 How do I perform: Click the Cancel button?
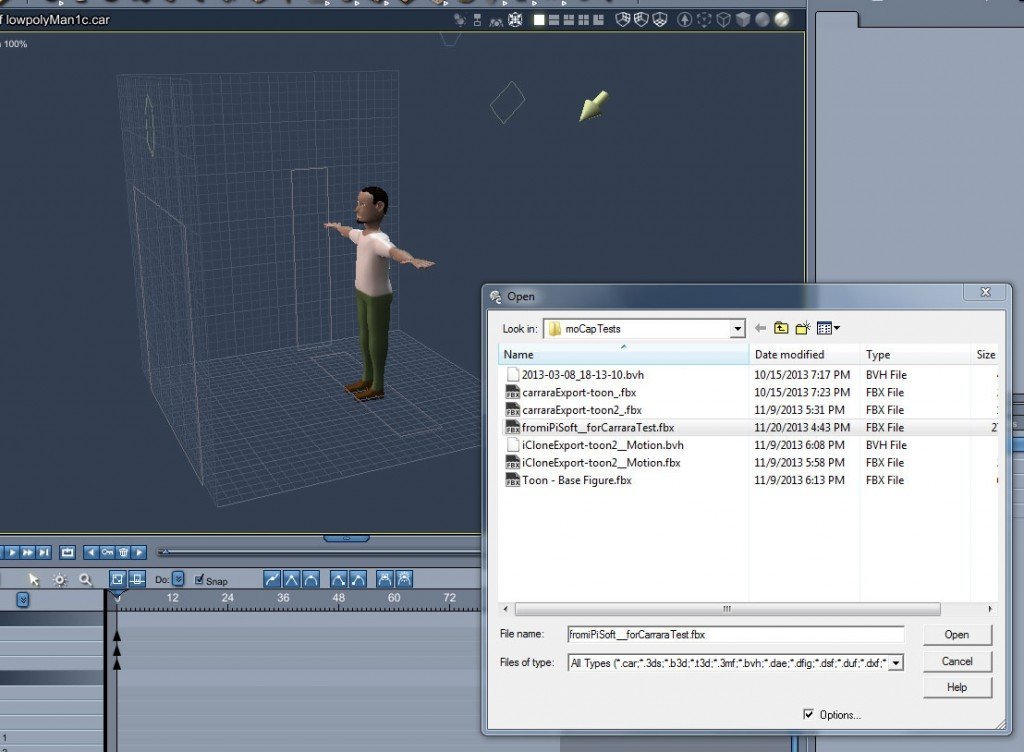coord(957,661)
